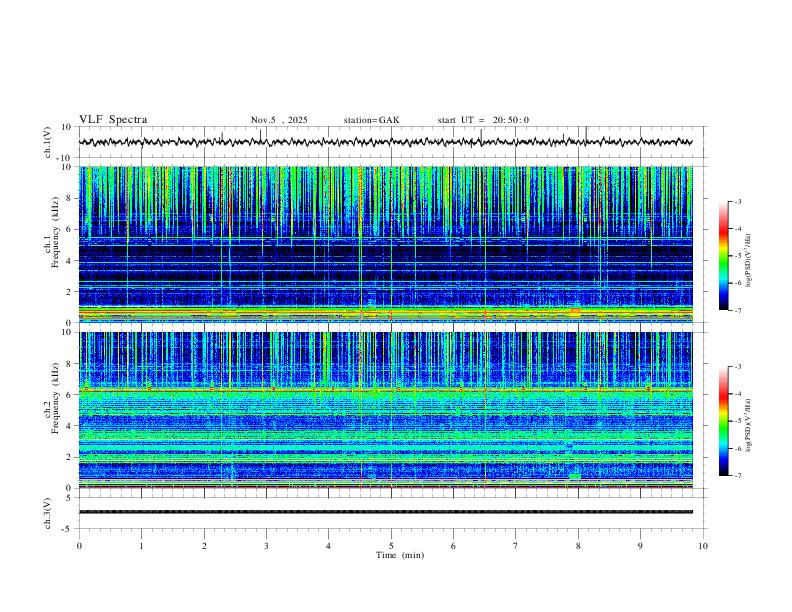
Task: Click the ch.1 voltage waveform trace
Action: tap(385, 142)
